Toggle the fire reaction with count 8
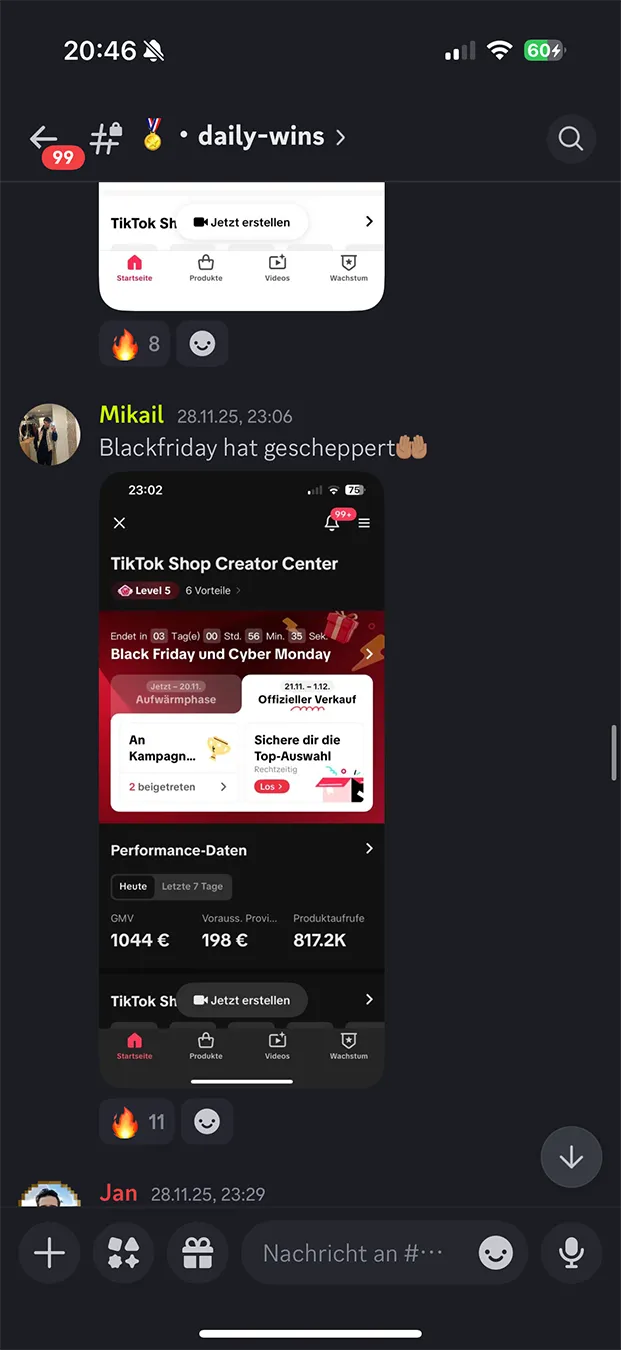Viewport: 621px width, 1350px height. 135,344
